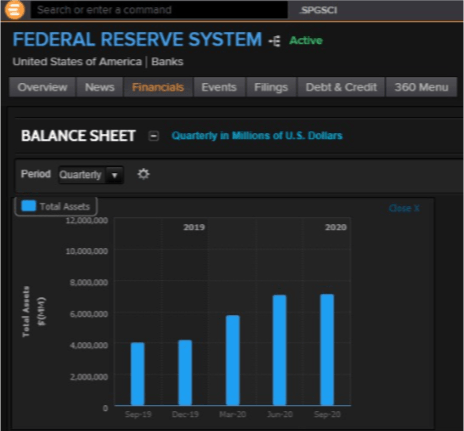Select the .SPGSCI tab in top bar
The image size is (464, 431).
click(x=319, y=10)
